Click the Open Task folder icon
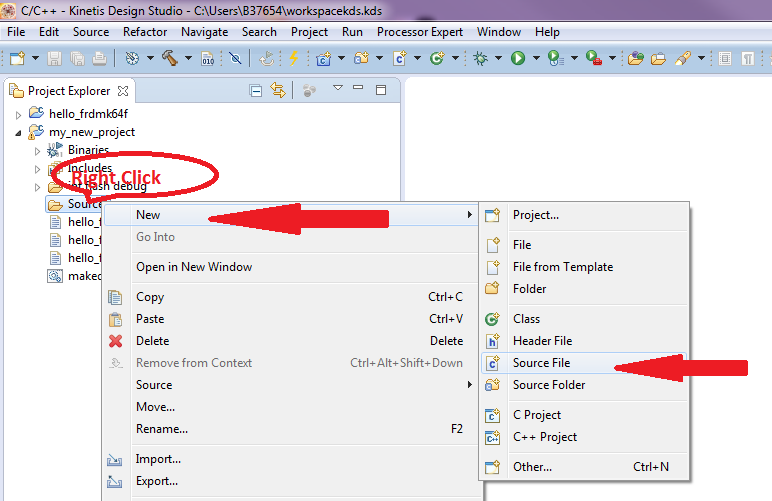This screenshot has height=501, width=772. click(x=658, y=59)
